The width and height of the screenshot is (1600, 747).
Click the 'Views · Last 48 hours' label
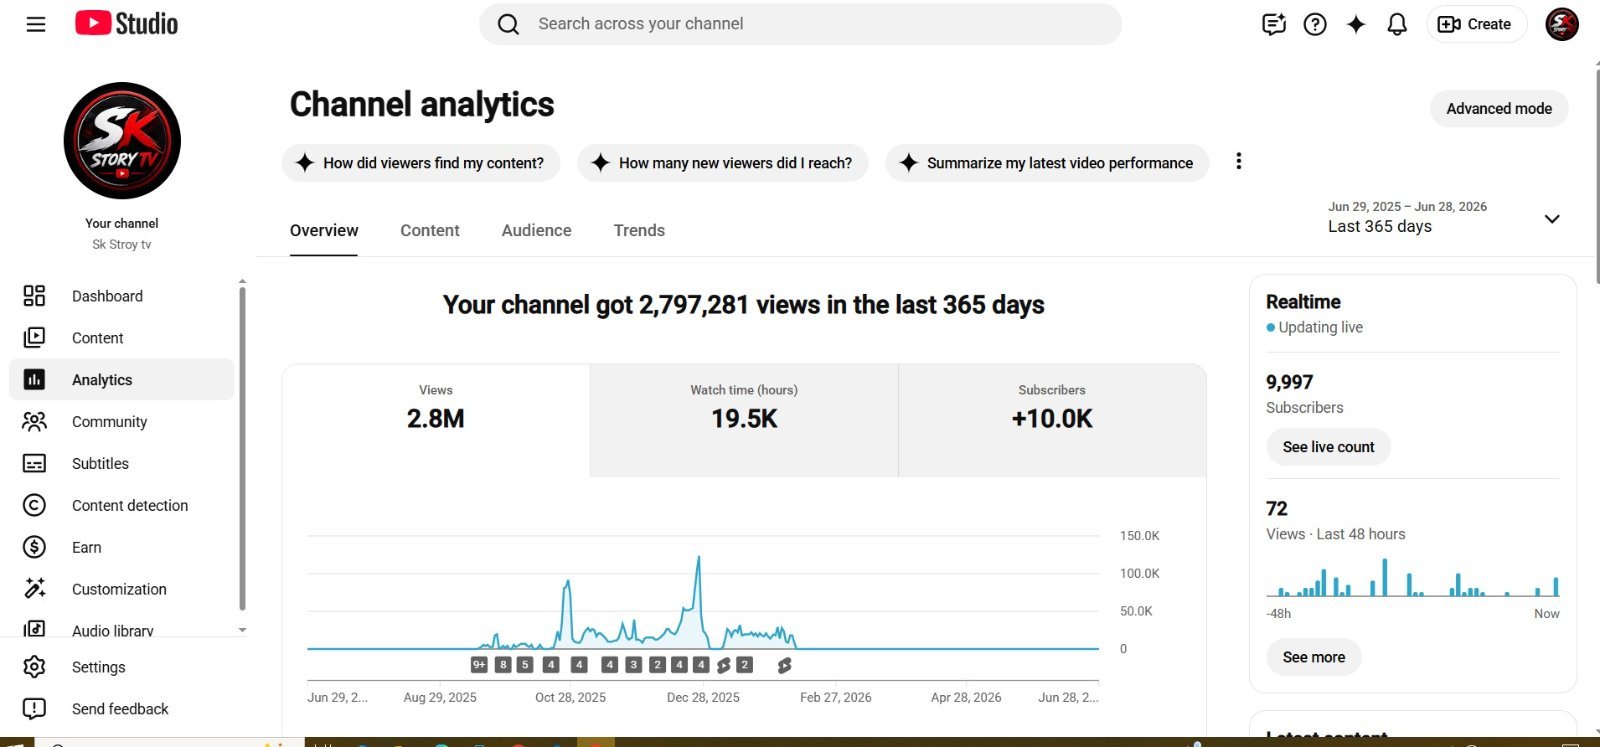click(x=1335, y=534)
